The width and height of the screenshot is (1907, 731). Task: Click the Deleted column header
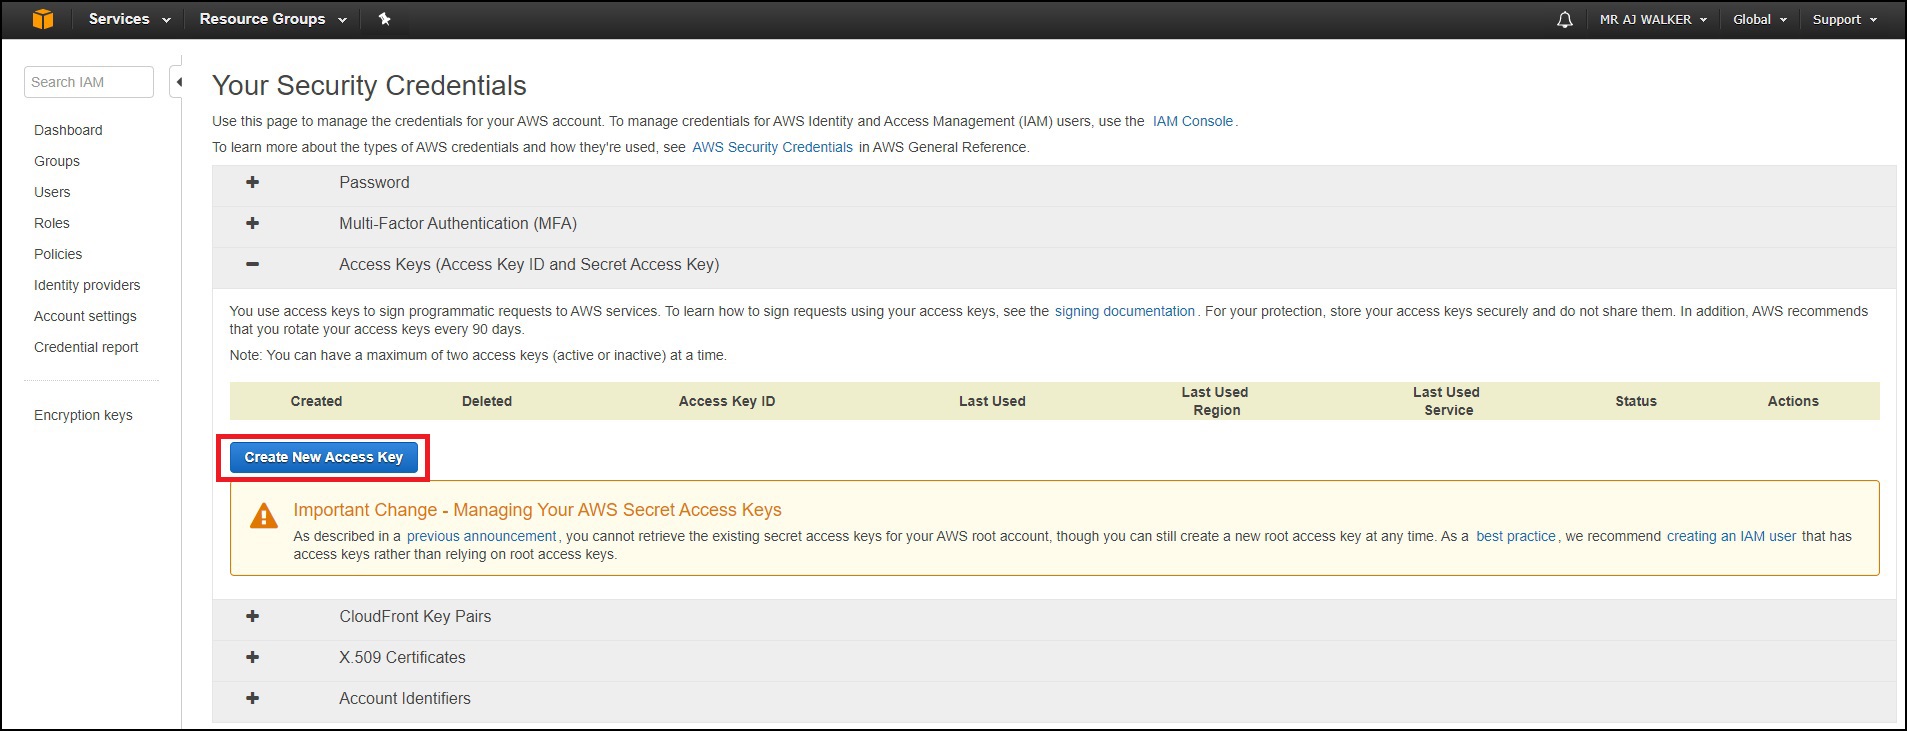click(x=487, y=401)
